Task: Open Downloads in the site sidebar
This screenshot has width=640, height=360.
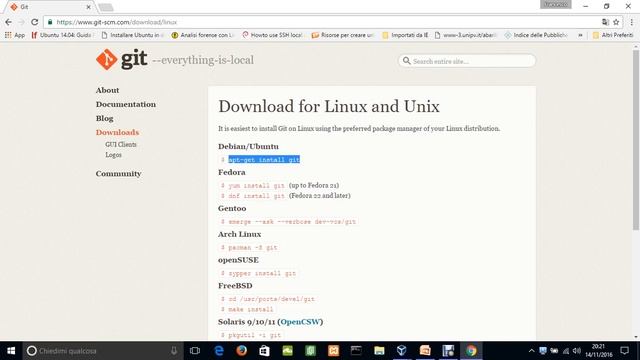Action: 118,132
